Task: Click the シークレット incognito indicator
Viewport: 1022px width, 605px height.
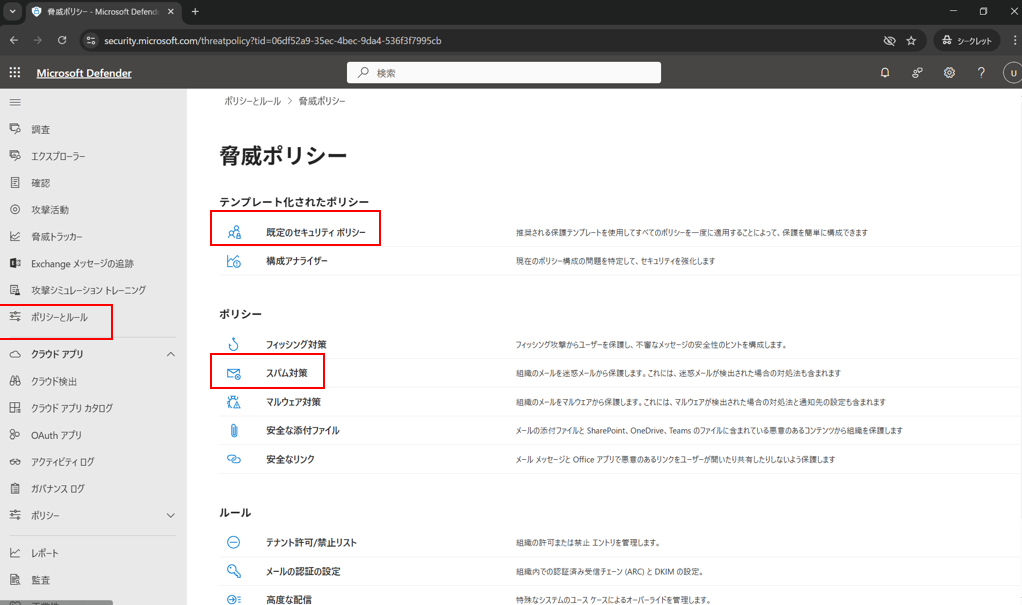Action: point(967,40)
